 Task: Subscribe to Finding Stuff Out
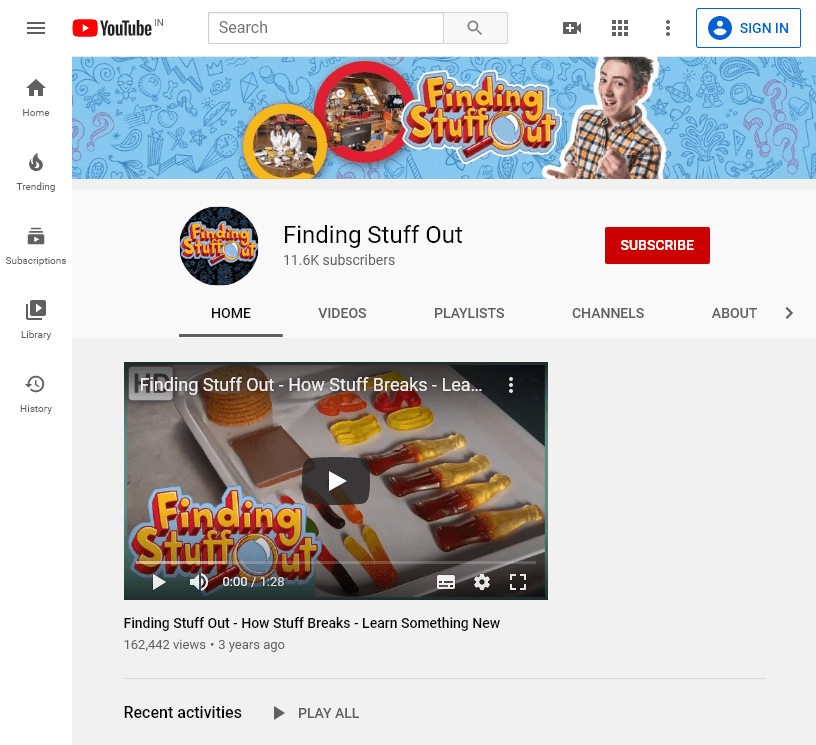click(657, 246)
